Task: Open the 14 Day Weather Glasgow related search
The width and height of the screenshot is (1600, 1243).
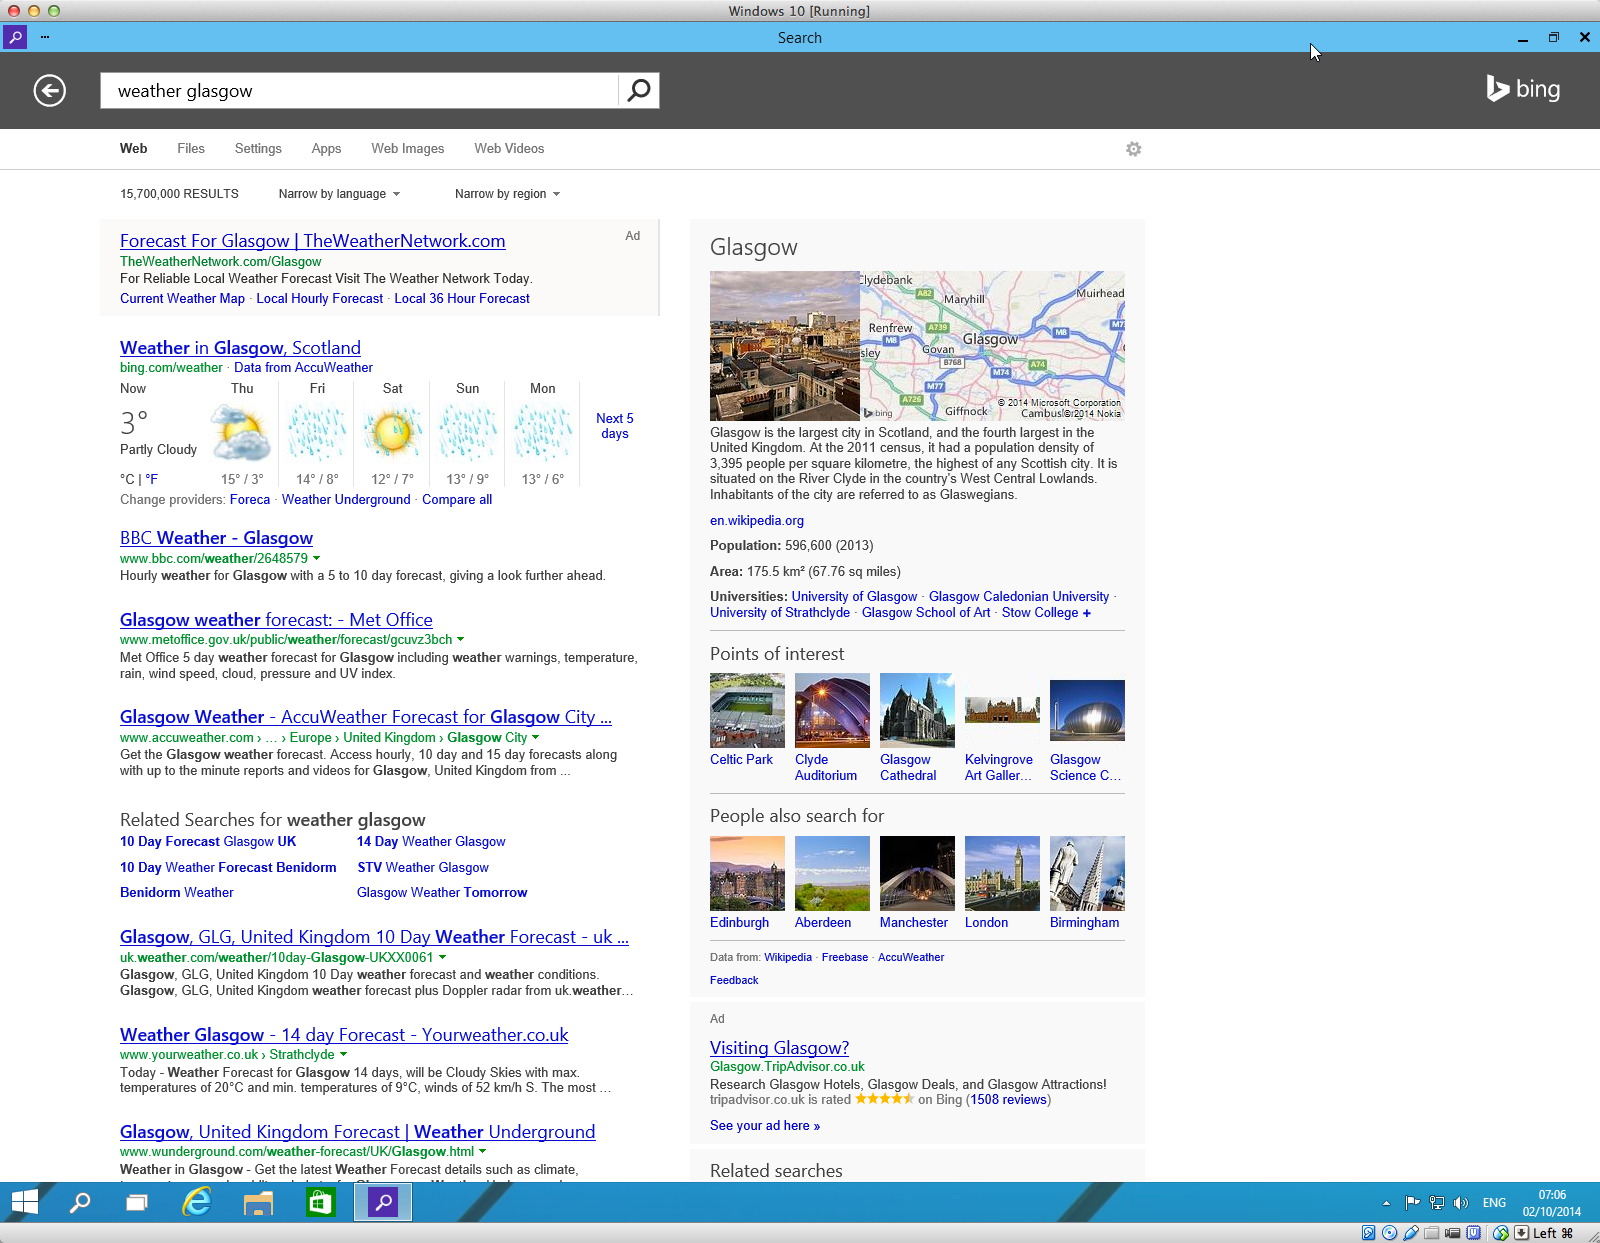Action: [x=431, y=842]
